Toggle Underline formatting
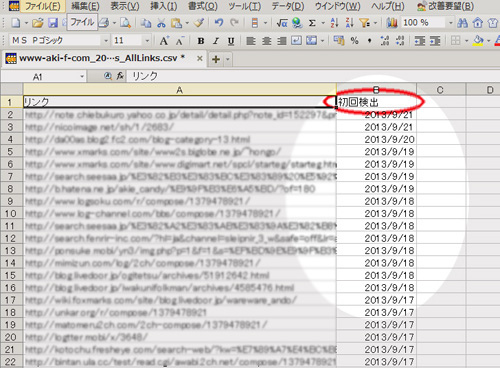500x368 pixels. (x=231, y=41)
